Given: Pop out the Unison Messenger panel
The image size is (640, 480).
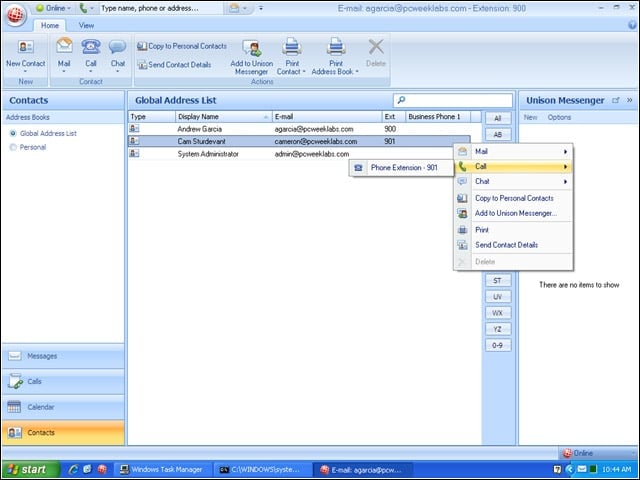Looking at the screenshot, I should point(616,100).
